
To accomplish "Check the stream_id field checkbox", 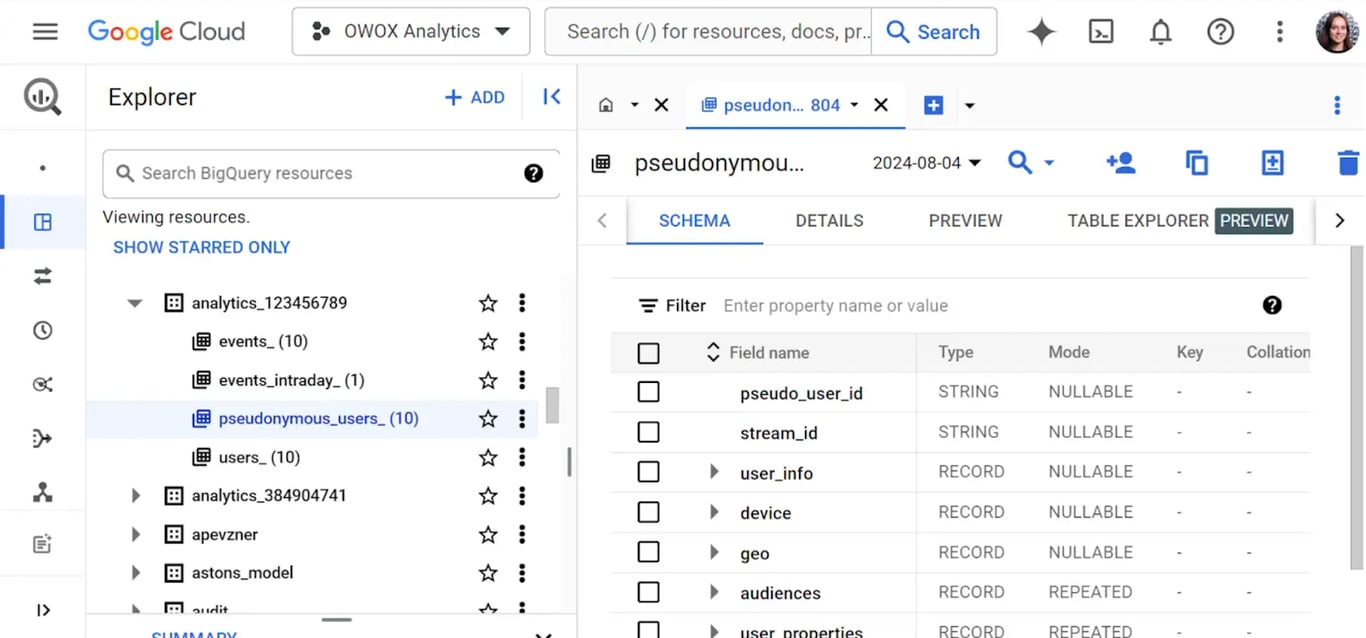I will [x=648, y=432].
